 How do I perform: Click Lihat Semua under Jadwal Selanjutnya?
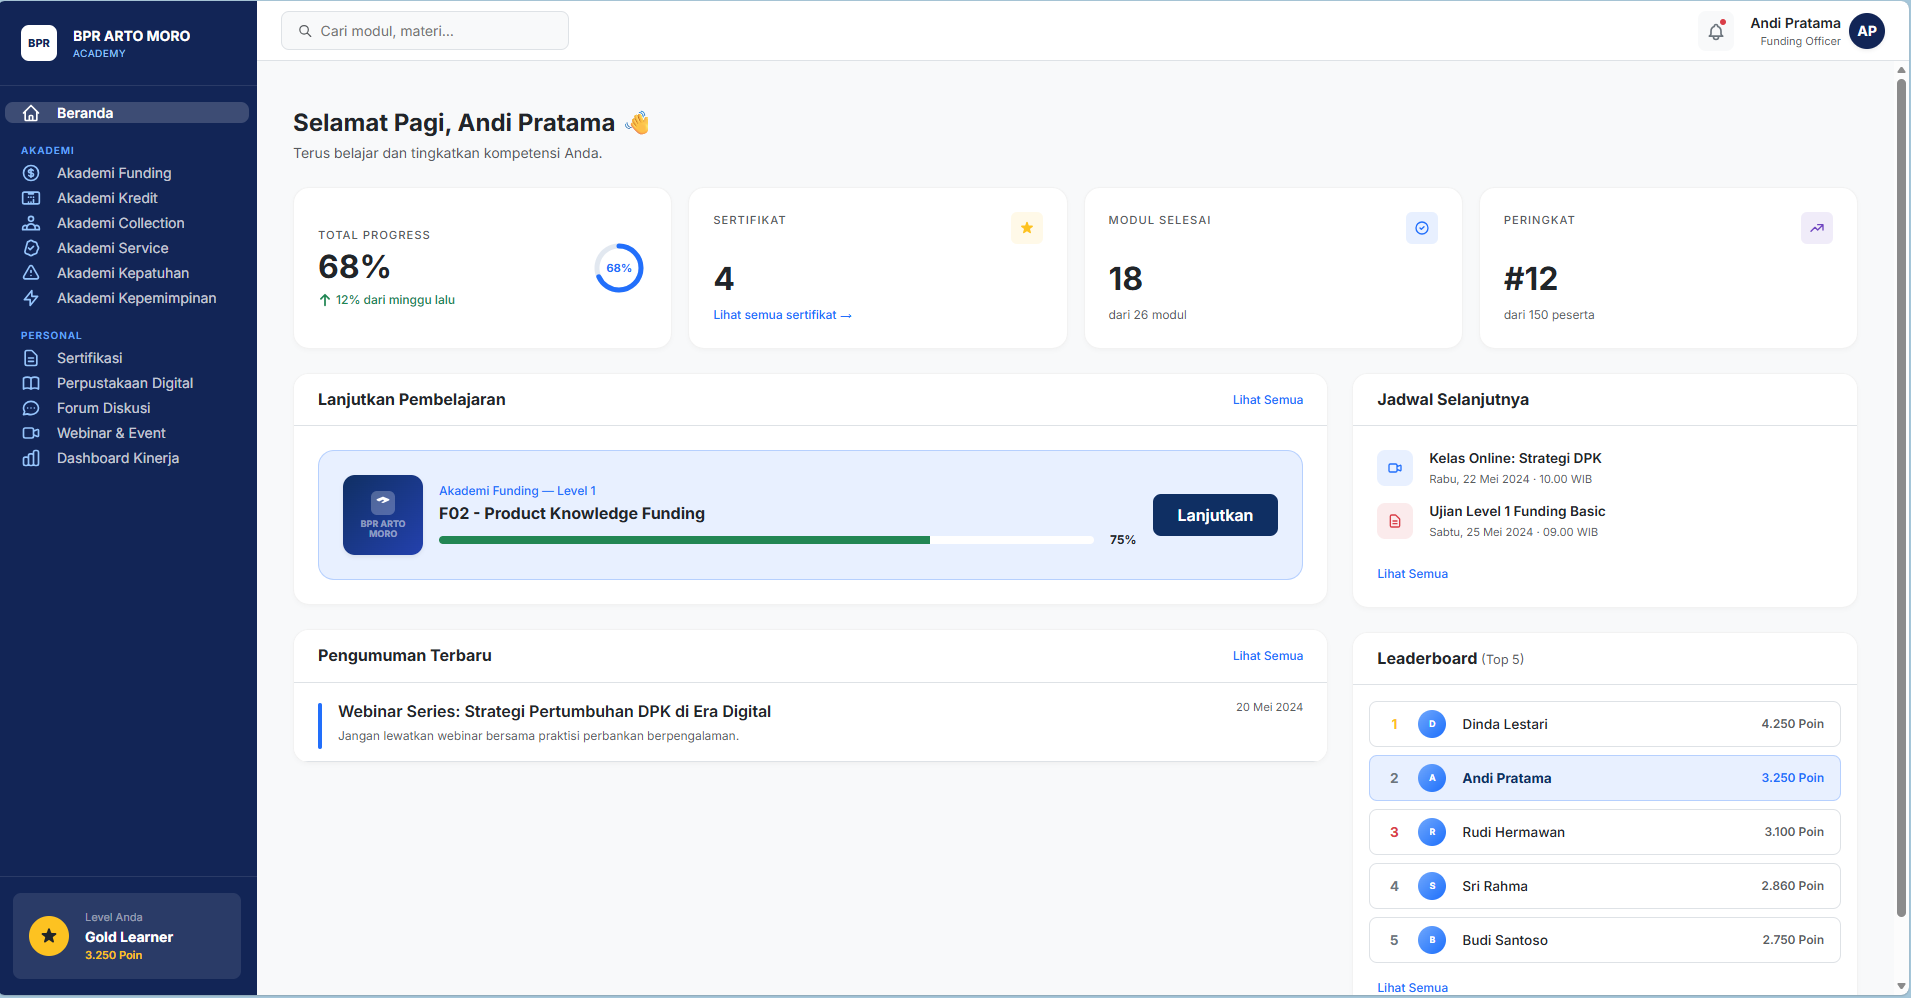pyautogui.click(x=1412, y=574)
